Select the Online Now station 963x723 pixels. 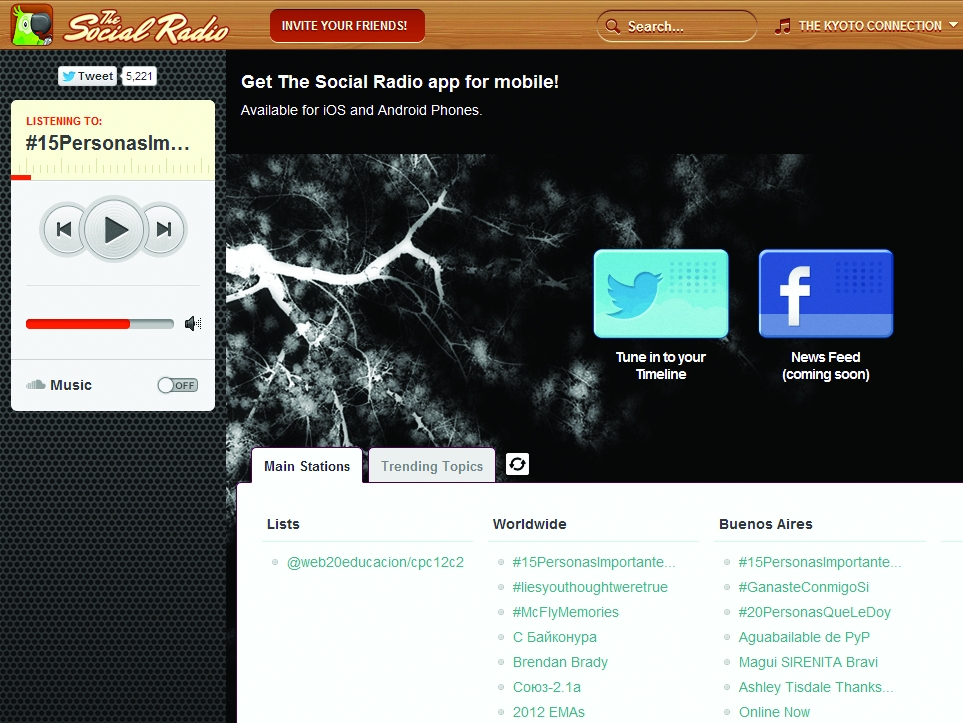point(774,713)
